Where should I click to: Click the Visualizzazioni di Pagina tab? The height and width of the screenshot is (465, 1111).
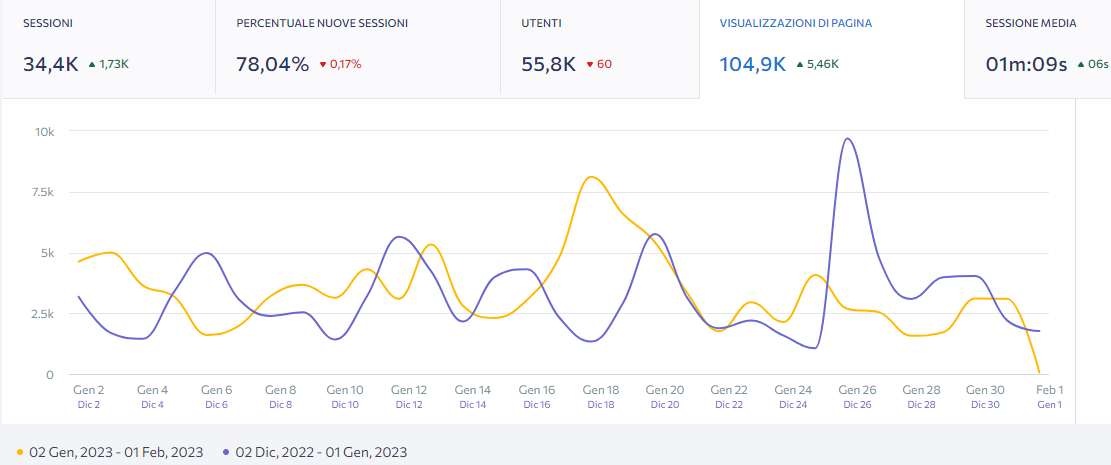coord(831,47)
